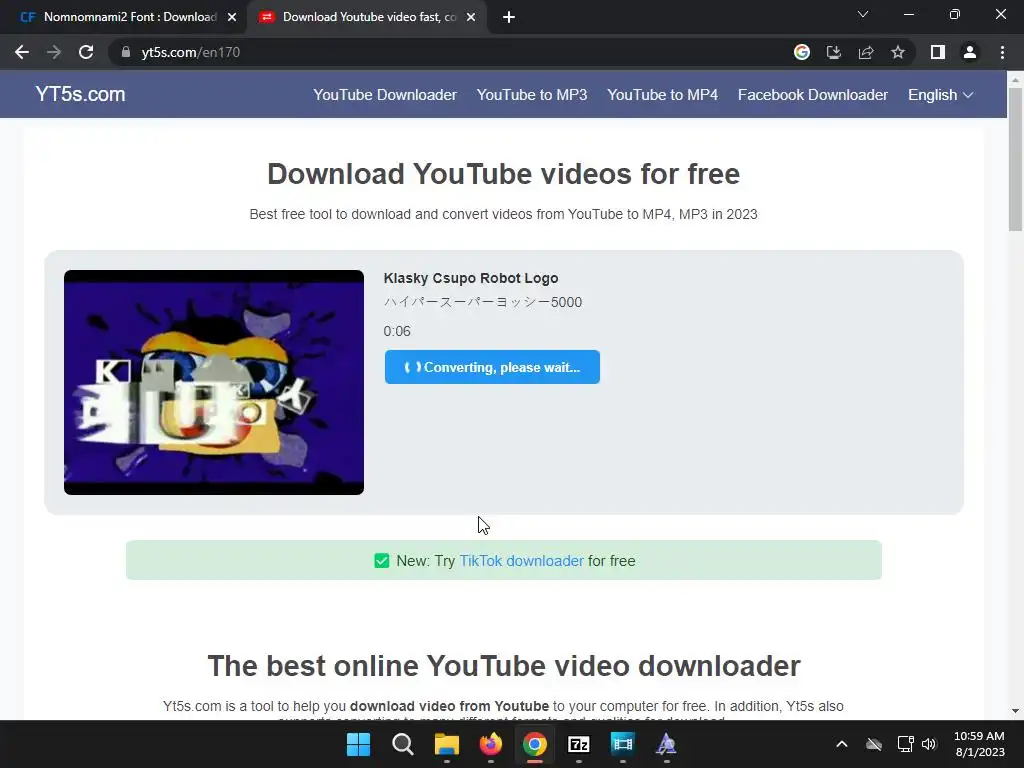Open the TikTok downloader link
Screen dimensions: 1024x768
(x=521, y=561)
